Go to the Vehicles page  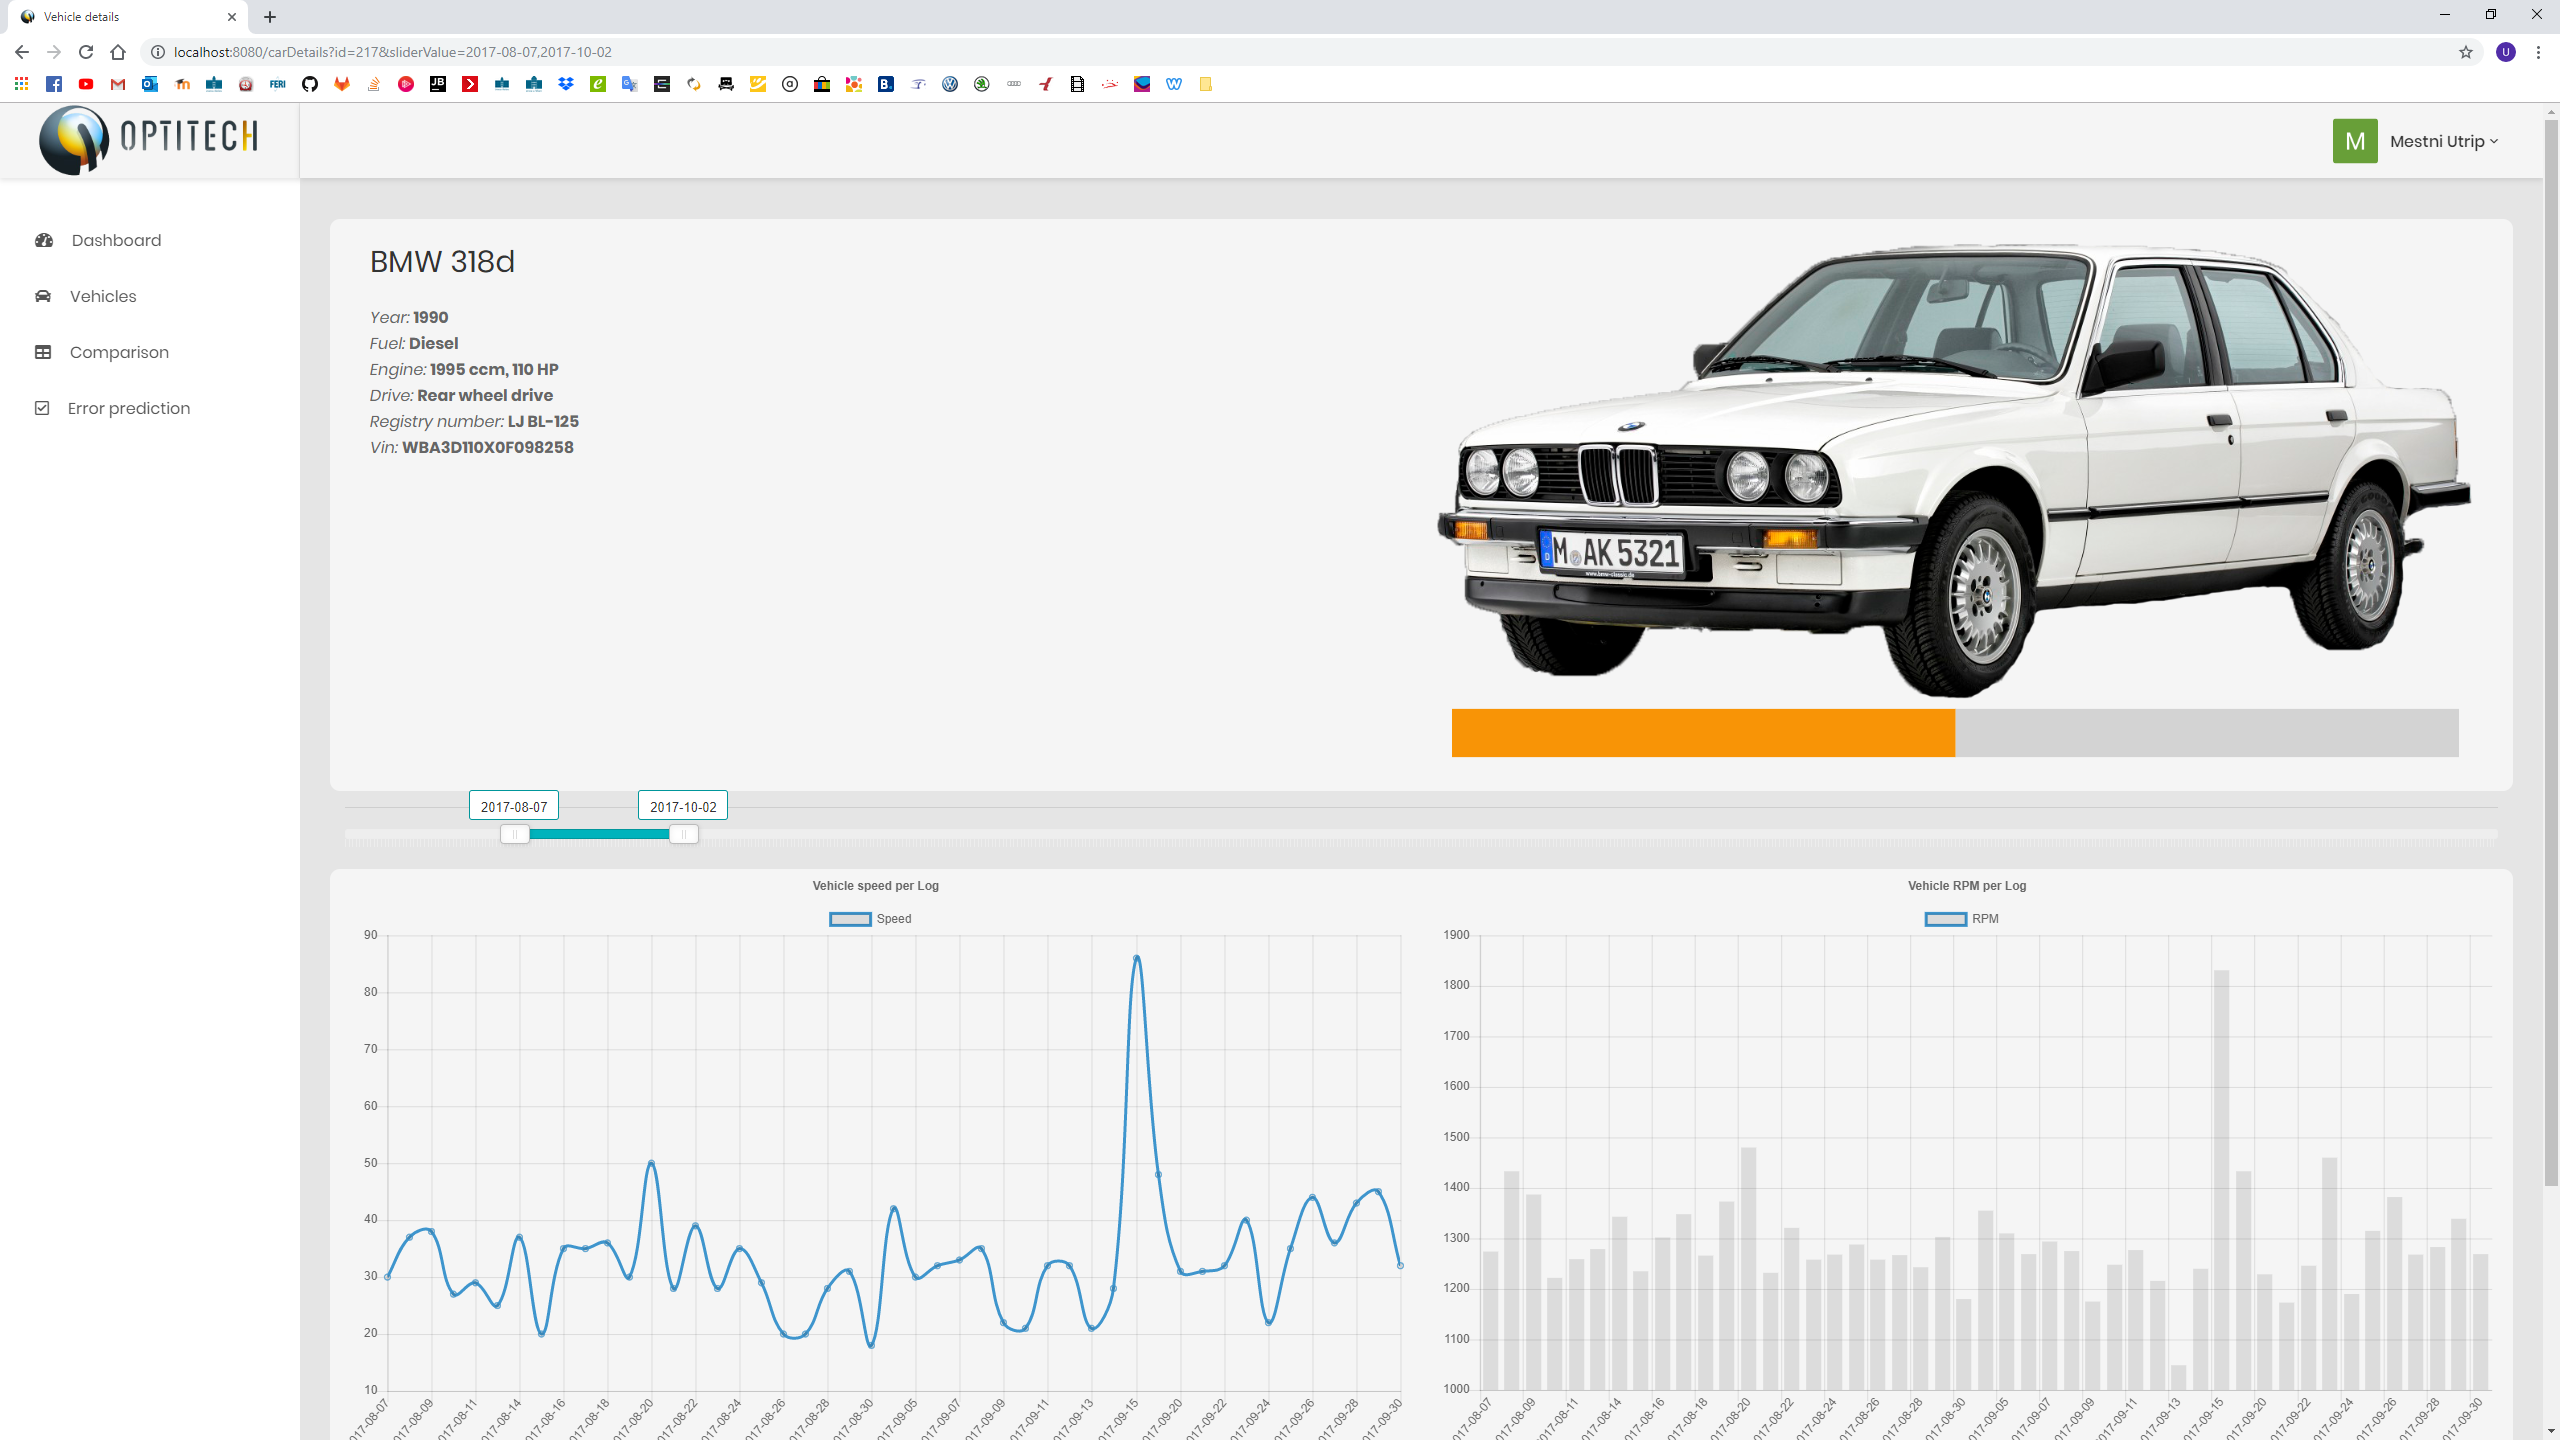[102, 296]
